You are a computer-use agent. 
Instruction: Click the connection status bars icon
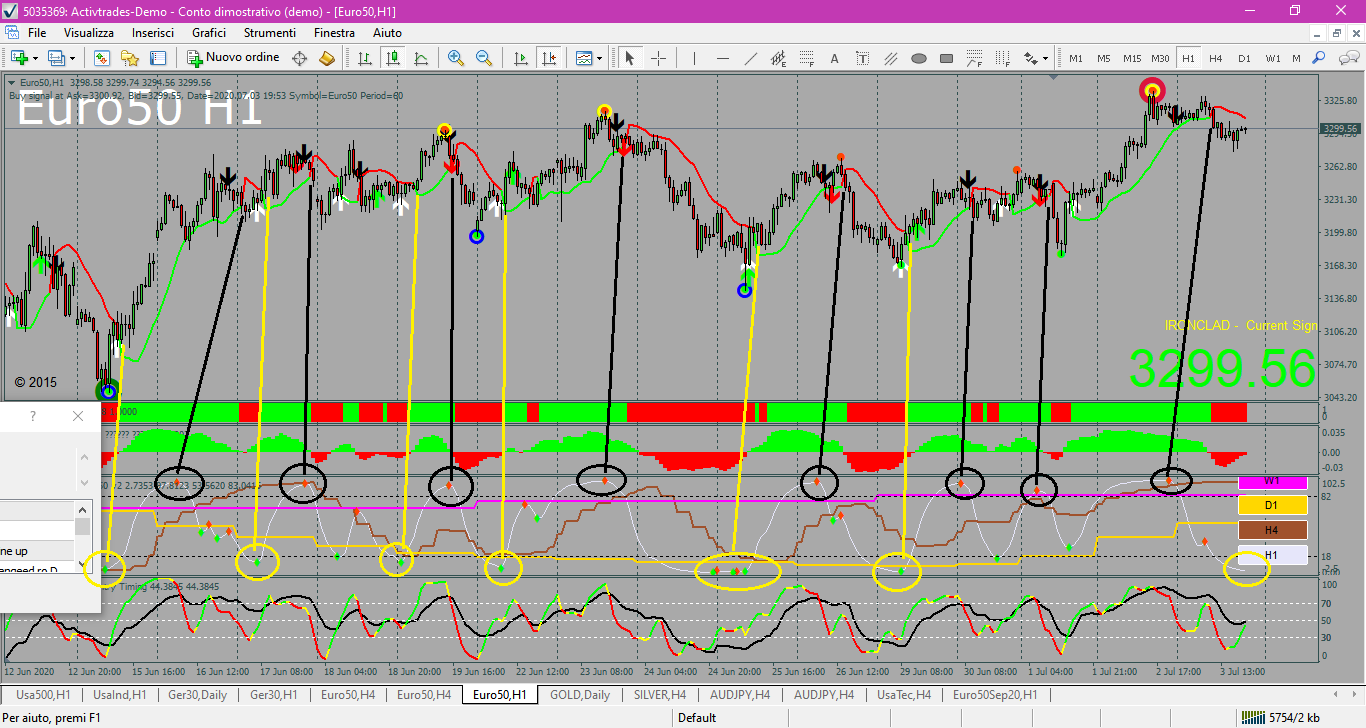pyautogui.click(x=1252, y=717)
